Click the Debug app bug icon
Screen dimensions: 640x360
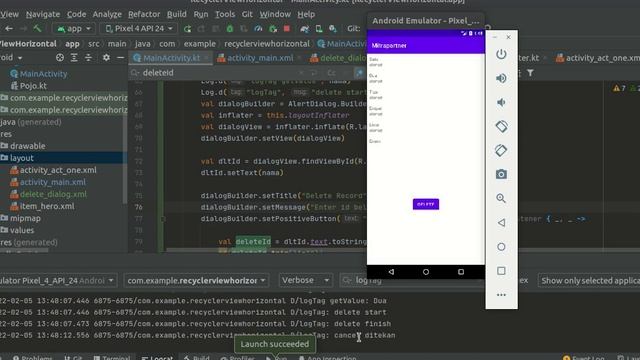(230, 29)
